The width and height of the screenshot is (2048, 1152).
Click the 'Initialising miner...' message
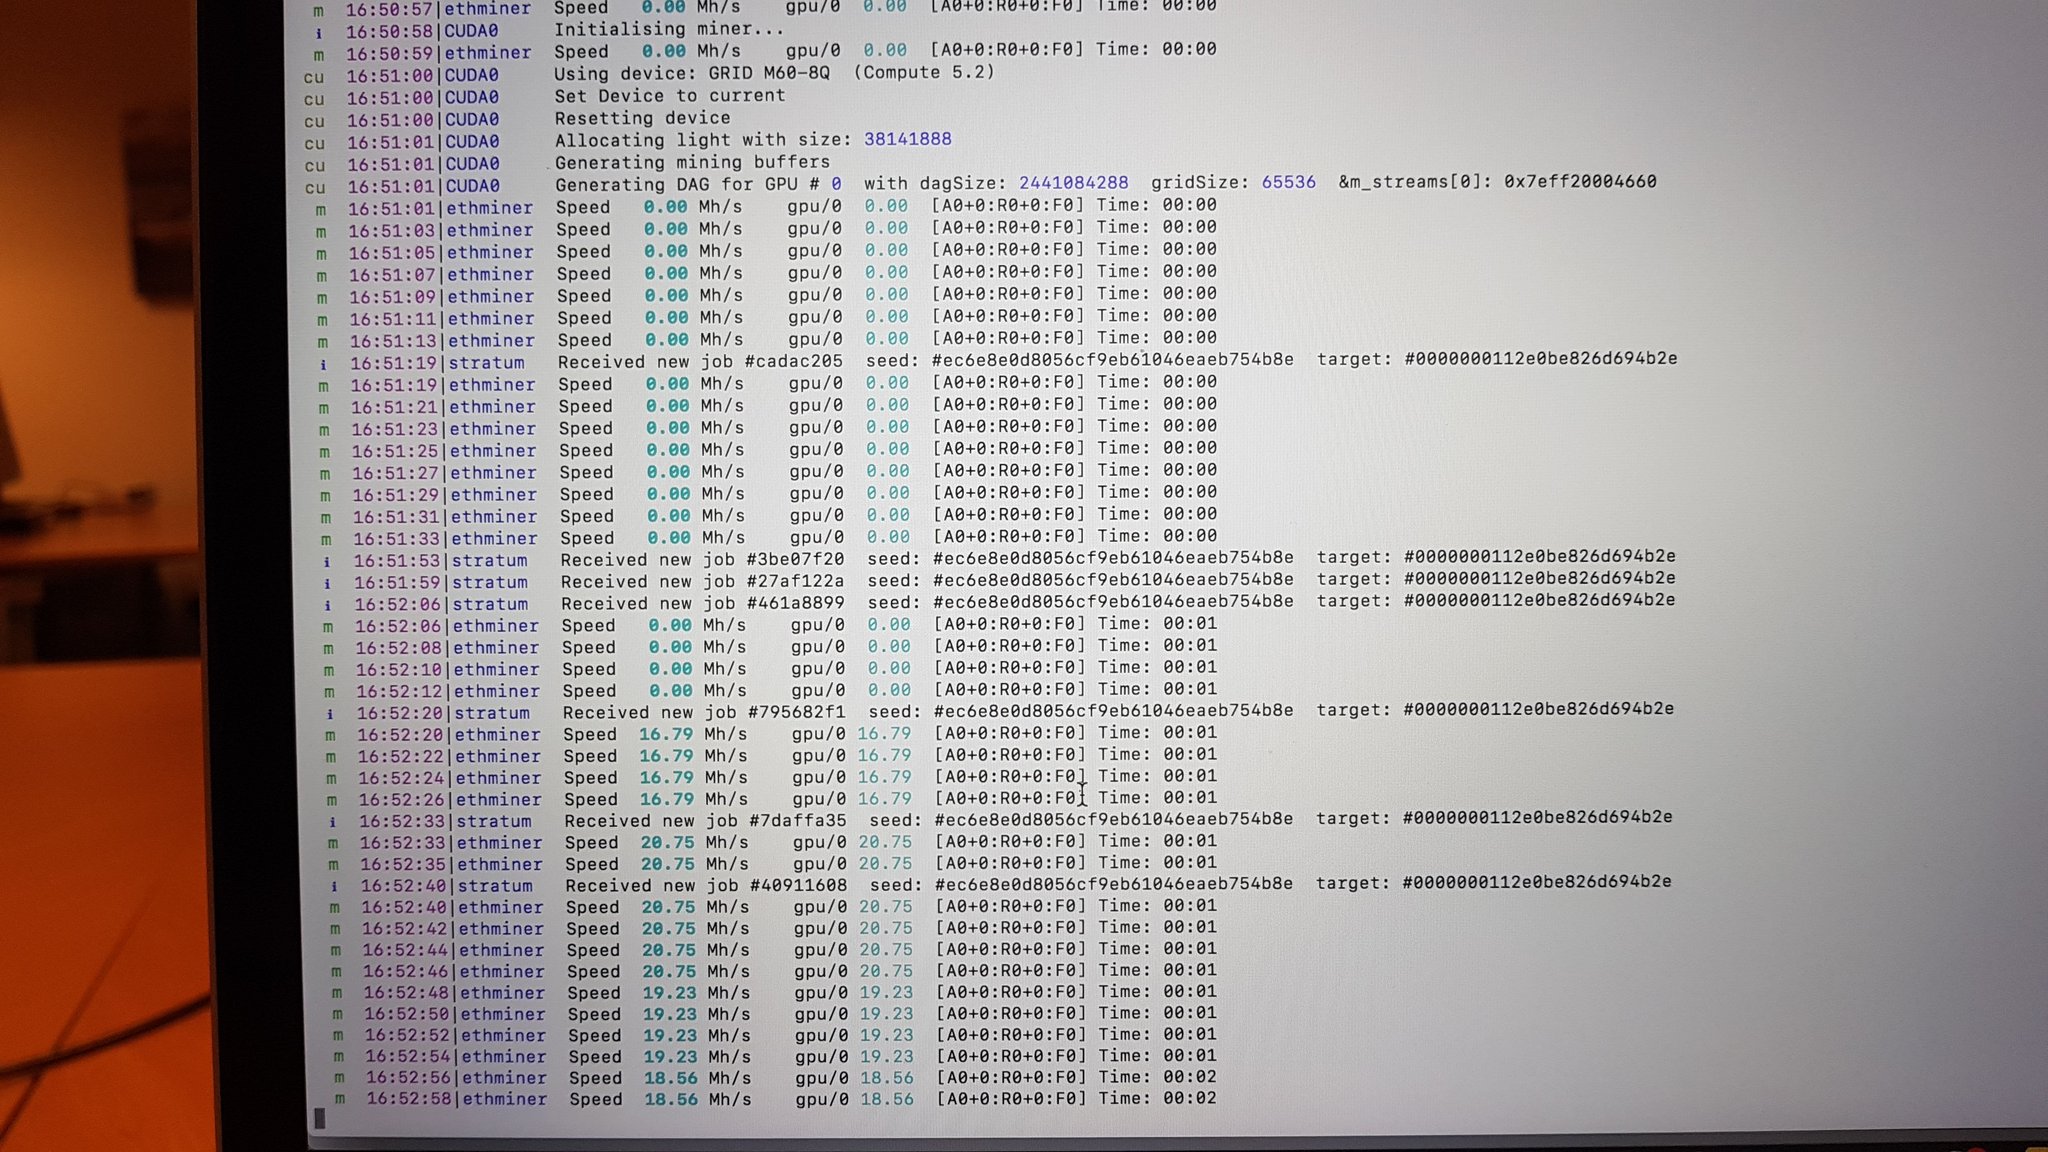(669, 29)
